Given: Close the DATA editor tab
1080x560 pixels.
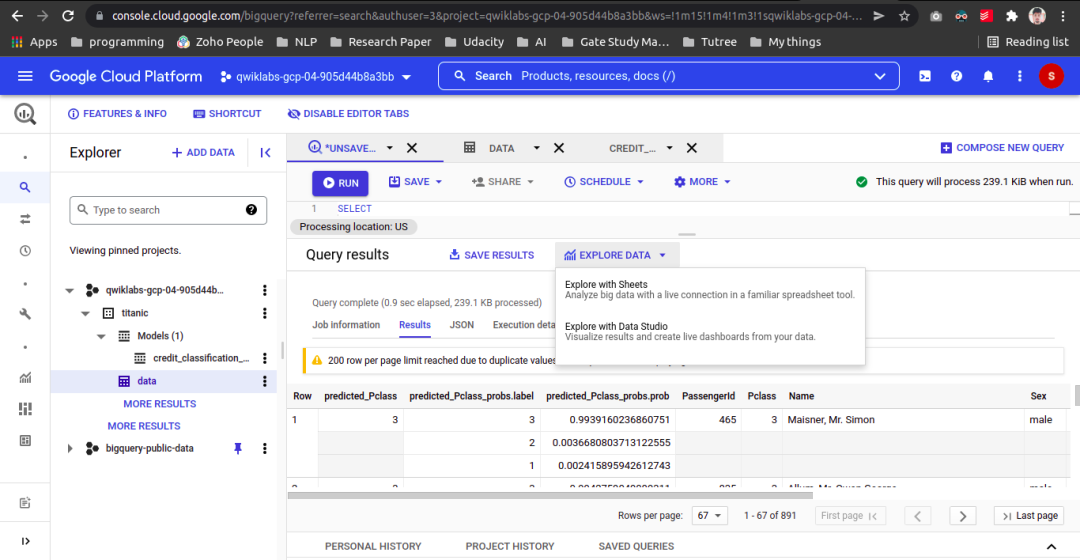Looking at the screenshot, I should pos(559,148).
